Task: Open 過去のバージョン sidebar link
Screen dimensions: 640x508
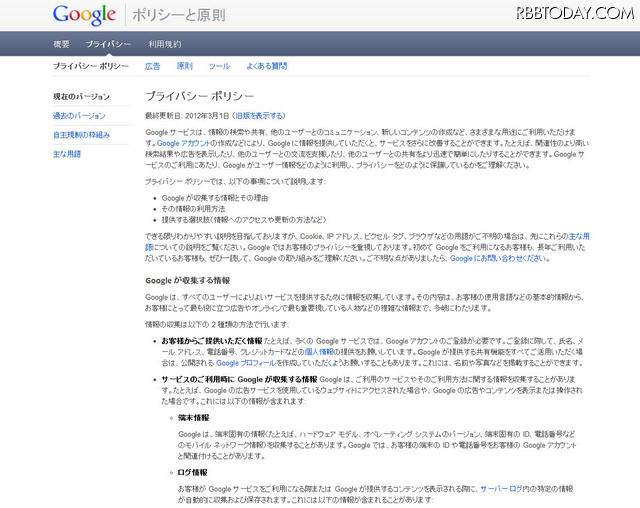Action: pos(79,116)
